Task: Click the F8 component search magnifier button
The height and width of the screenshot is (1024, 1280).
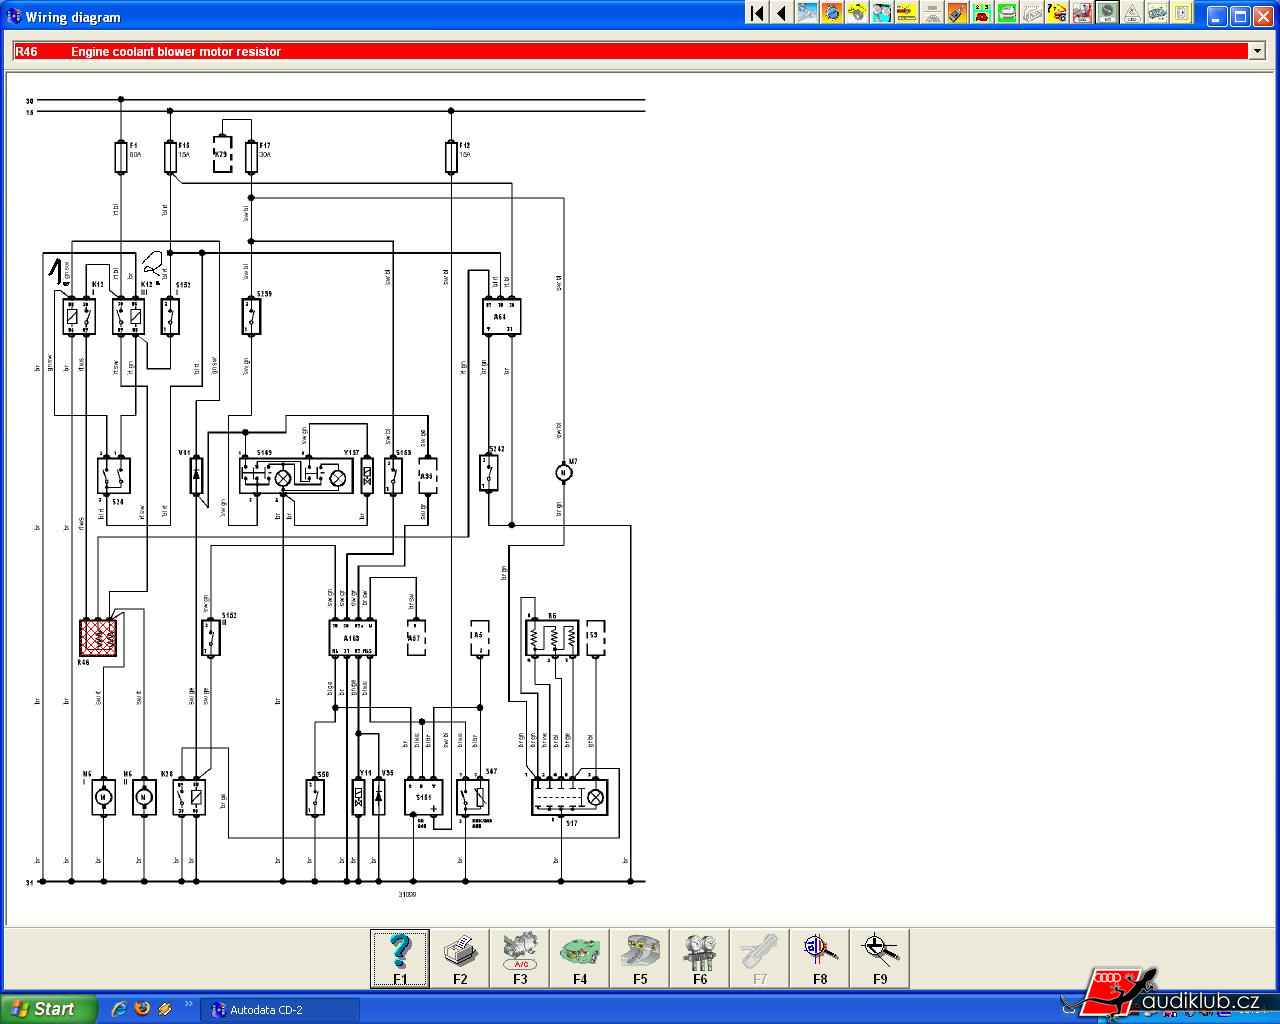Action: [820, 958]
